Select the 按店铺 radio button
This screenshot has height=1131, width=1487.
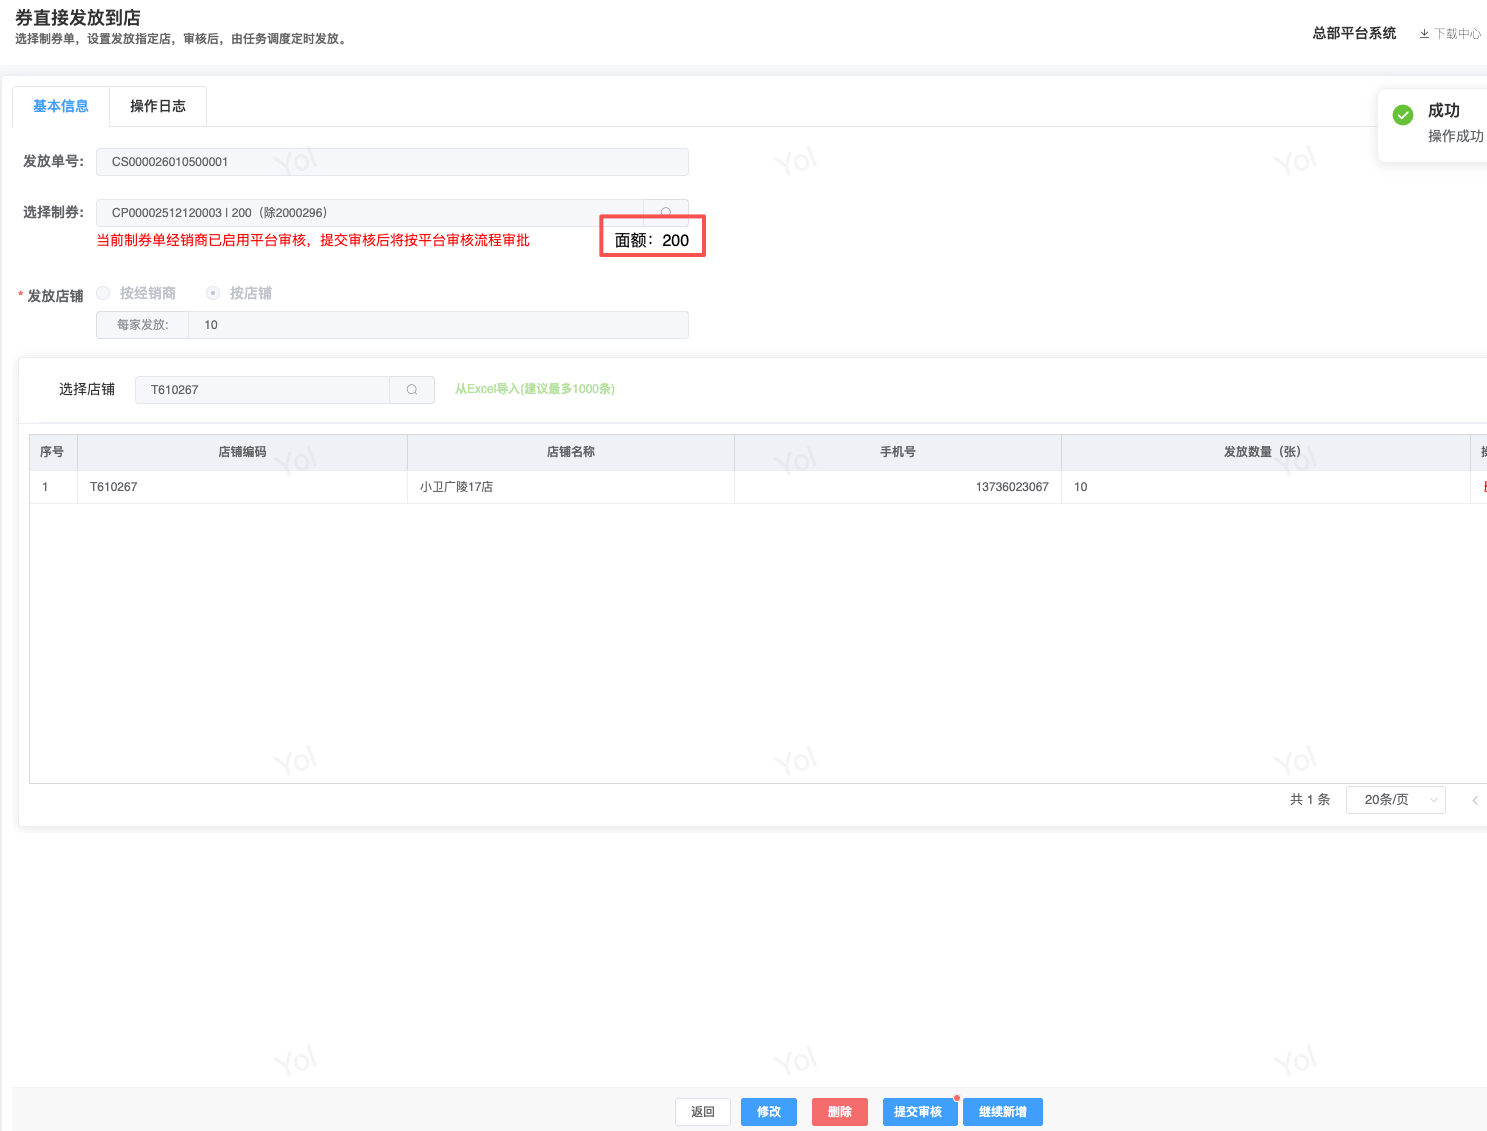coord(213,293)
